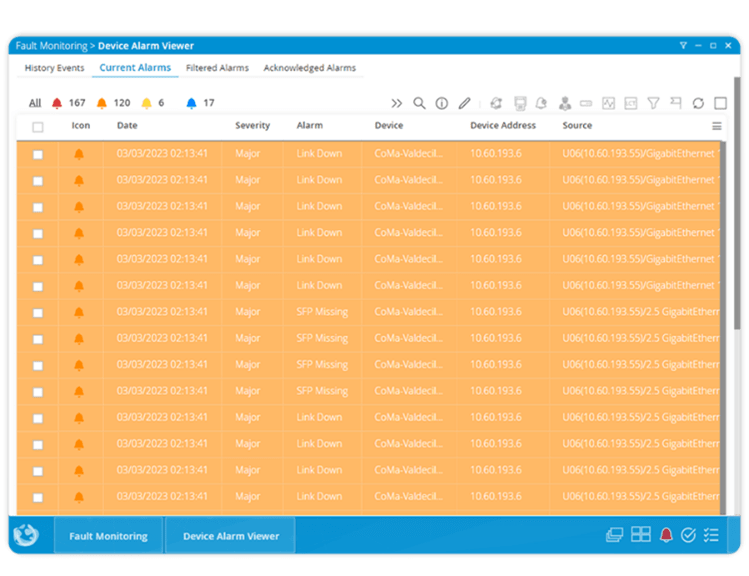Click the stacked windows taskbar icon
Screen dimensions: 749x576
[x=614, y=535]
